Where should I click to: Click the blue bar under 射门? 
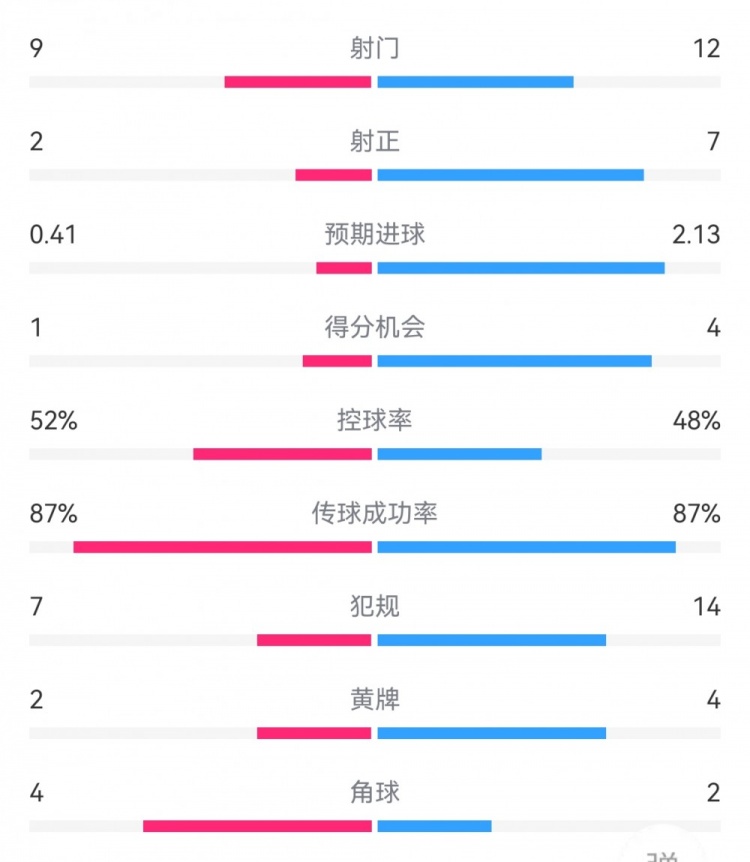pyautogui.click(x=475, y=82)
